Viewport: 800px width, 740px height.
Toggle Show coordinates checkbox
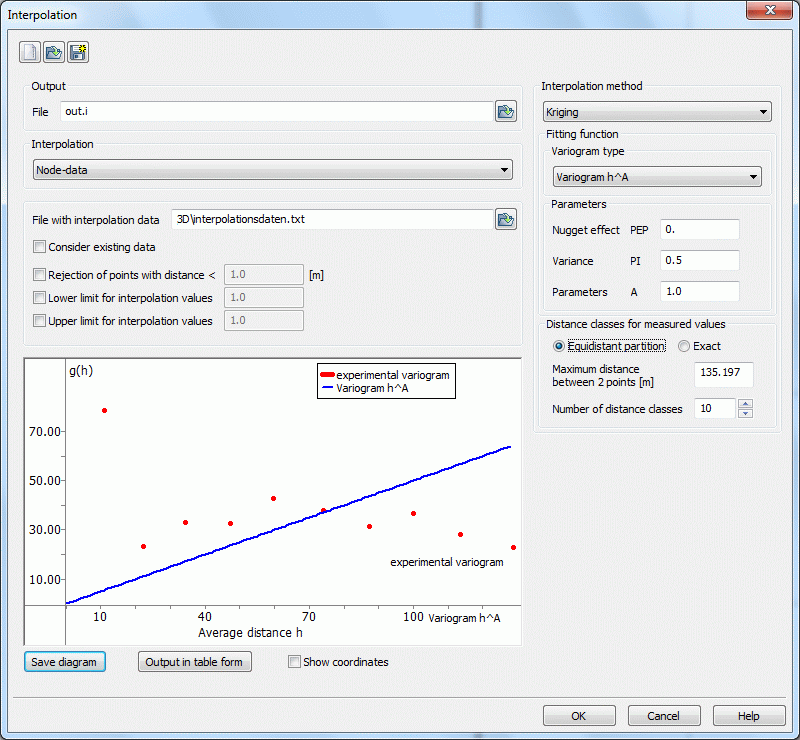tap(294, 662)
